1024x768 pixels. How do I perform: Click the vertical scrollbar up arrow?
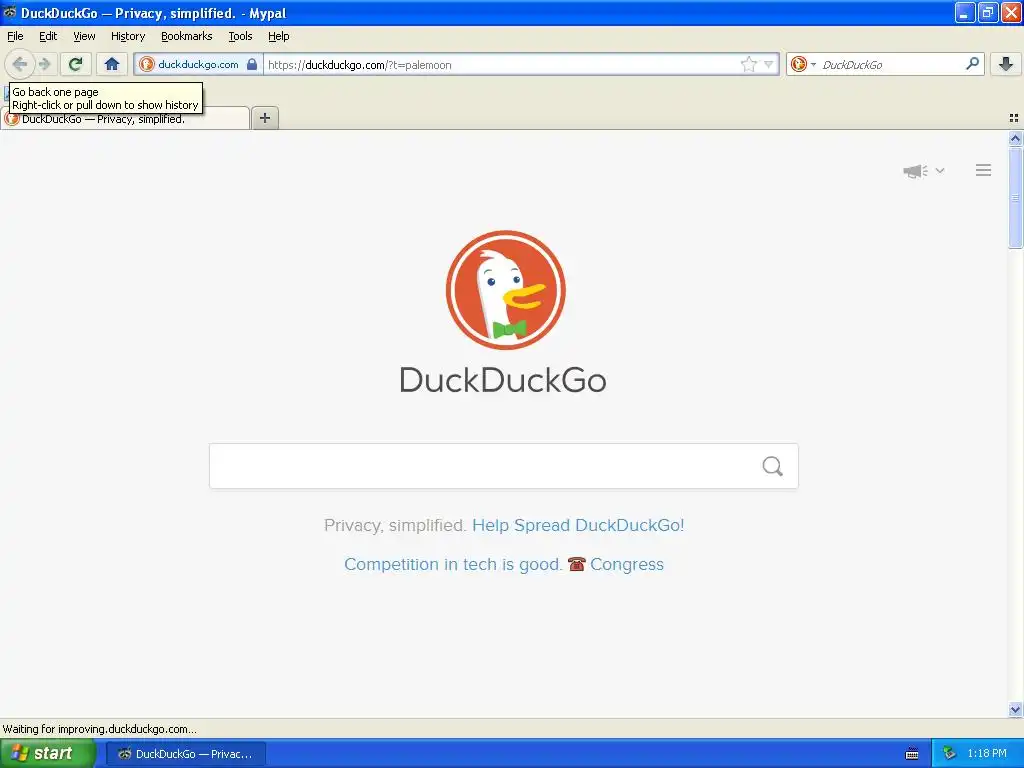[x=1015, y=138]
